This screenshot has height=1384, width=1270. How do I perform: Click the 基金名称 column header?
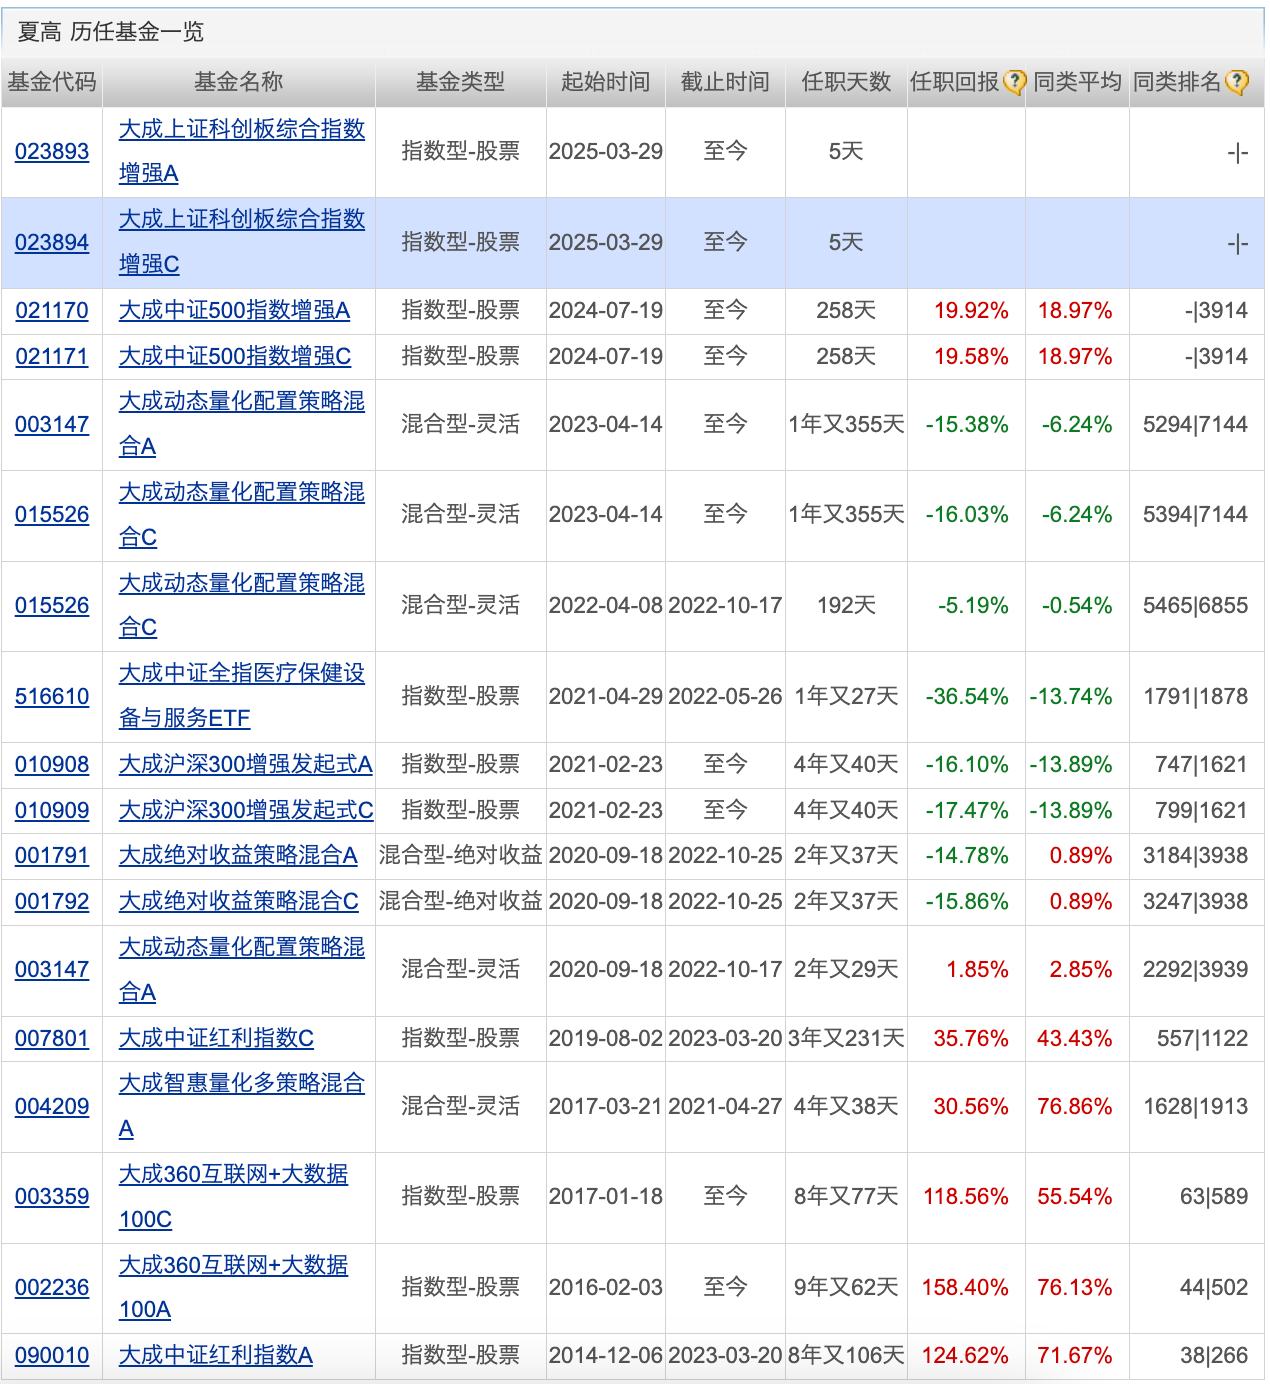tap(239, 82)
